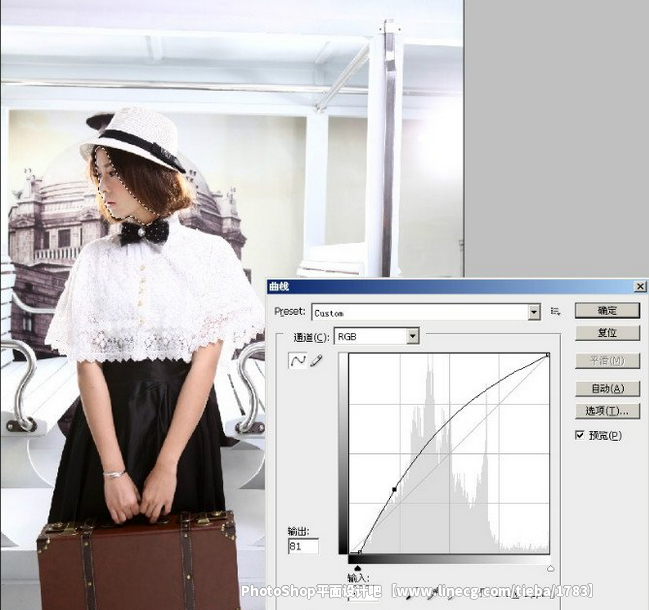
Task: Click the 复位 (Reset) button
Action: (607, 333)
